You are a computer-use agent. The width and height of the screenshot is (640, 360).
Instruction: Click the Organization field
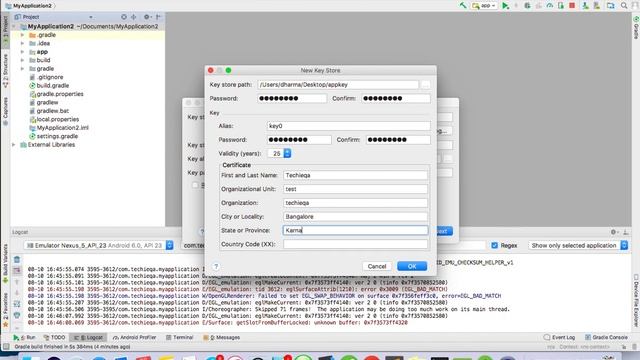pyautogui.click(x=355, y=203)
